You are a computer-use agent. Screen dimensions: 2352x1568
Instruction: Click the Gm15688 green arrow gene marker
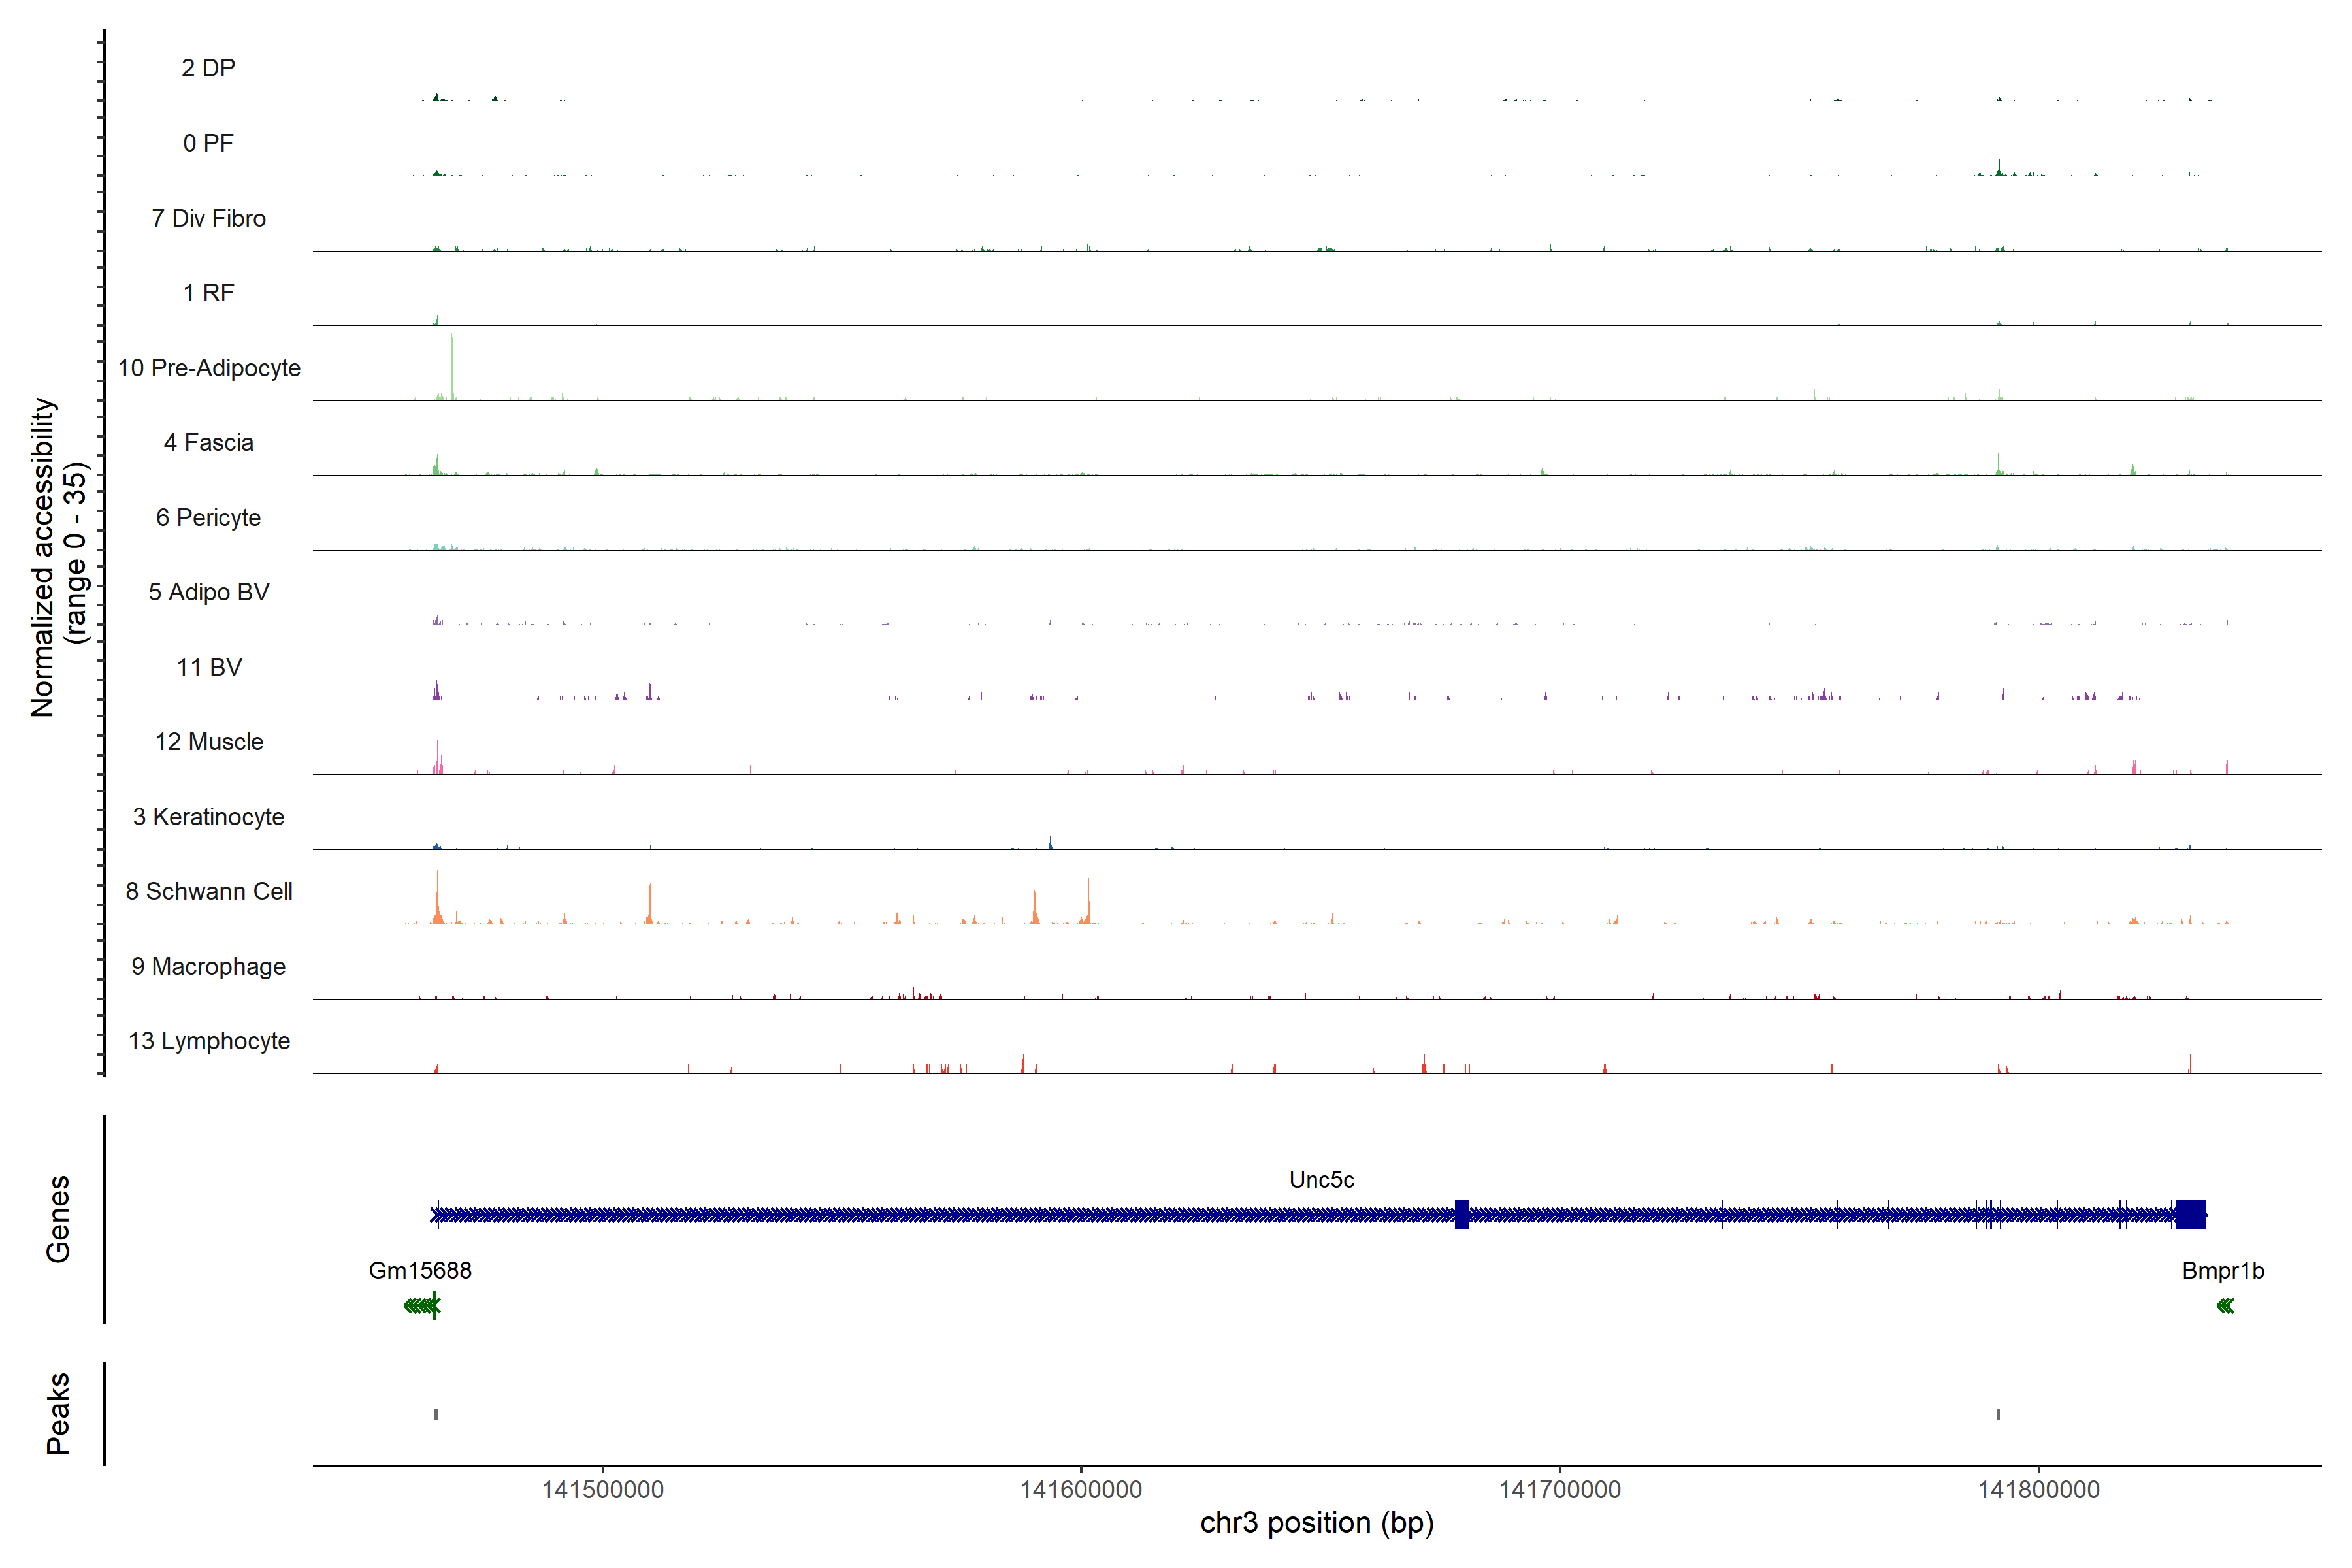point(422,1305)
